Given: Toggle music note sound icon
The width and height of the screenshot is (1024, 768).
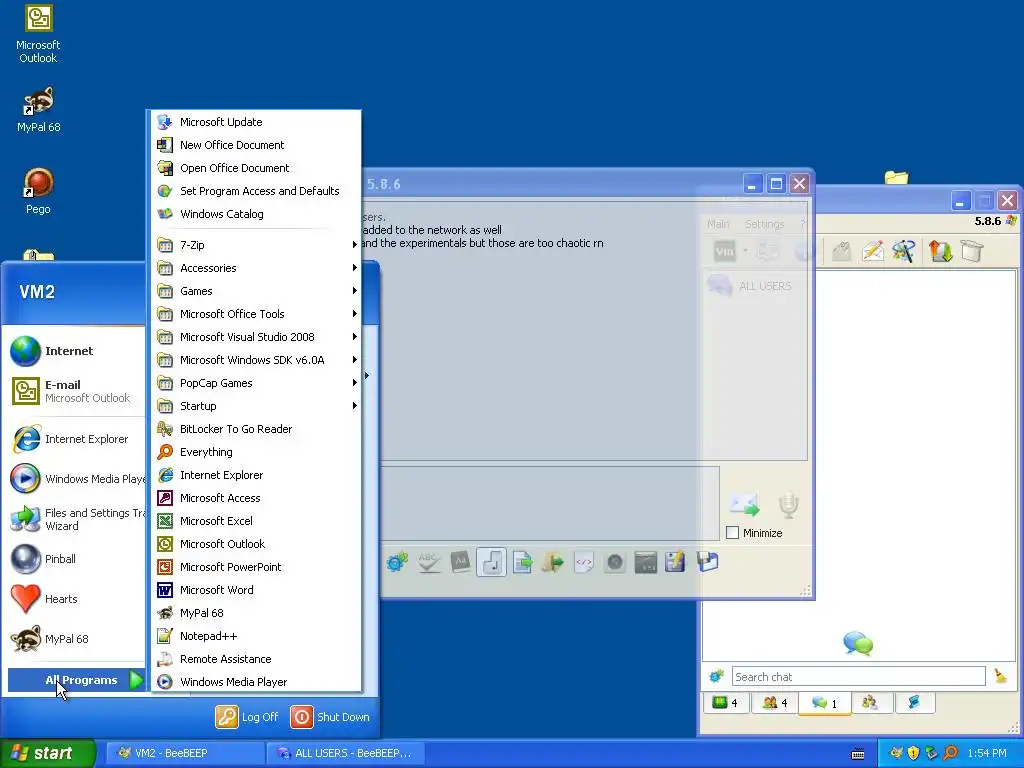Looking at the screenshot, I should click(491, 562).
